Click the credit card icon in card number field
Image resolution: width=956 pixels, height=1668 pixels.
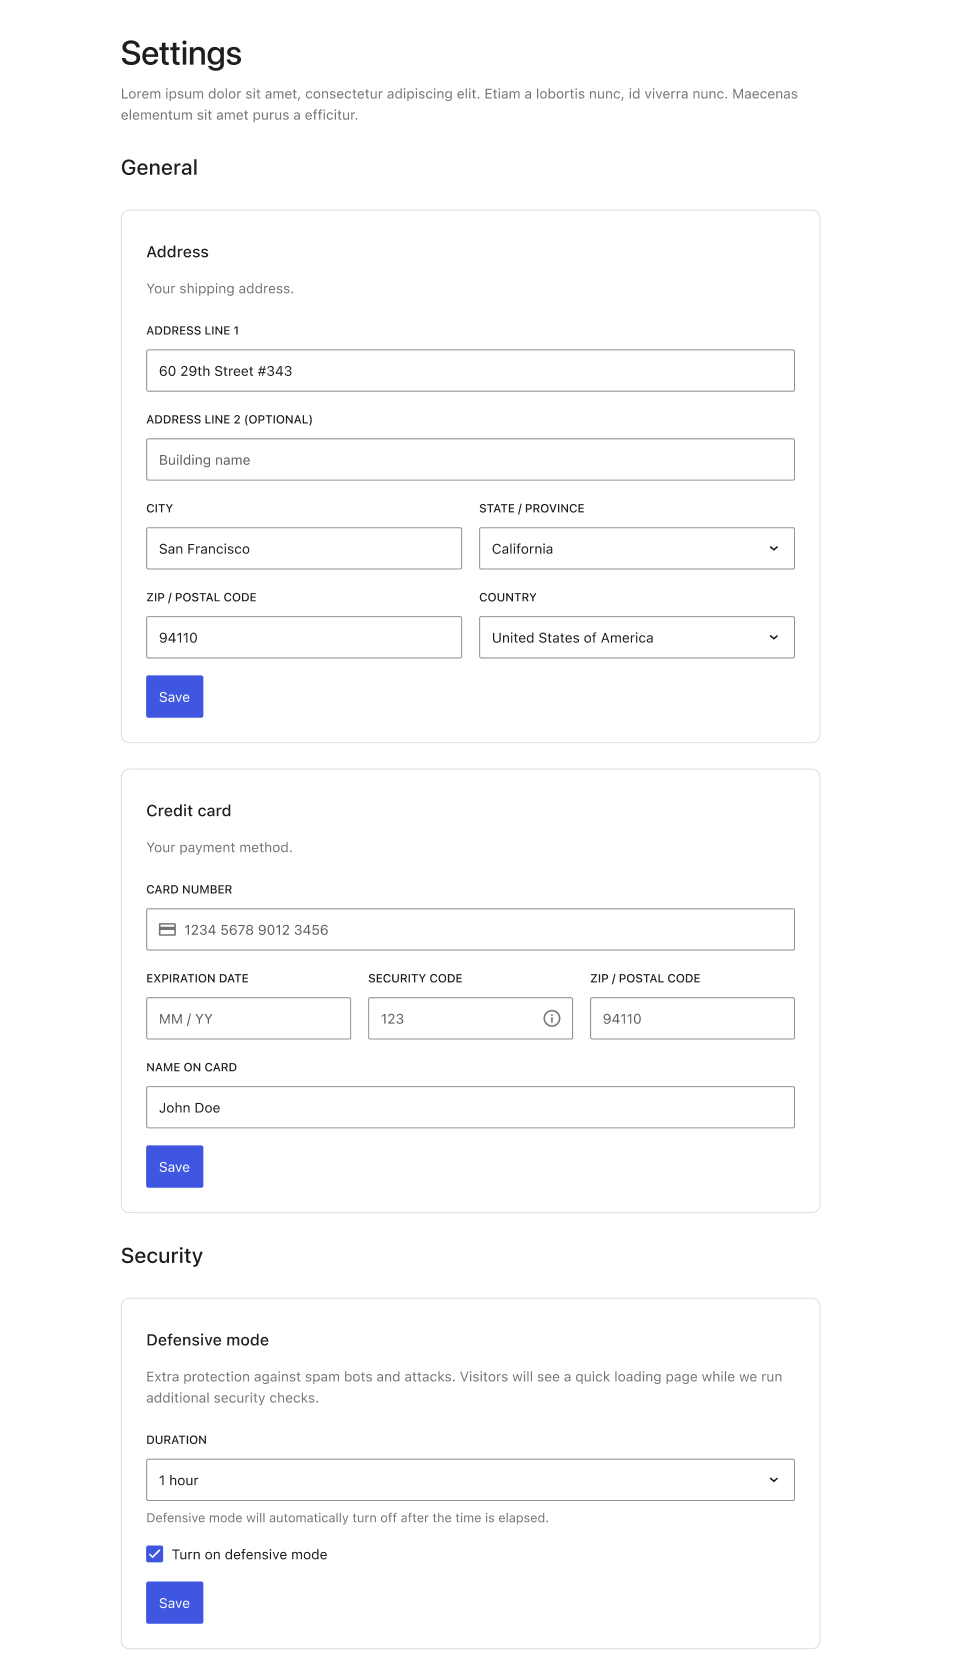167,929
